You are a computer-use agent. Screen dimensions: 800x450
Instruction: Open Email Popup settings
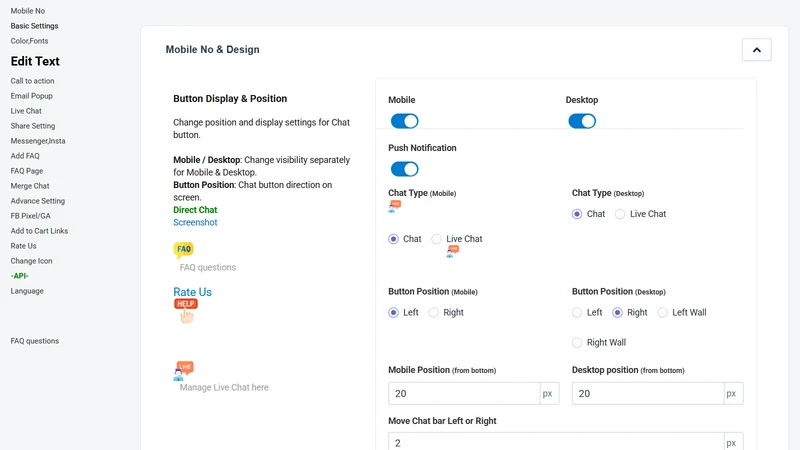[31, 96]
